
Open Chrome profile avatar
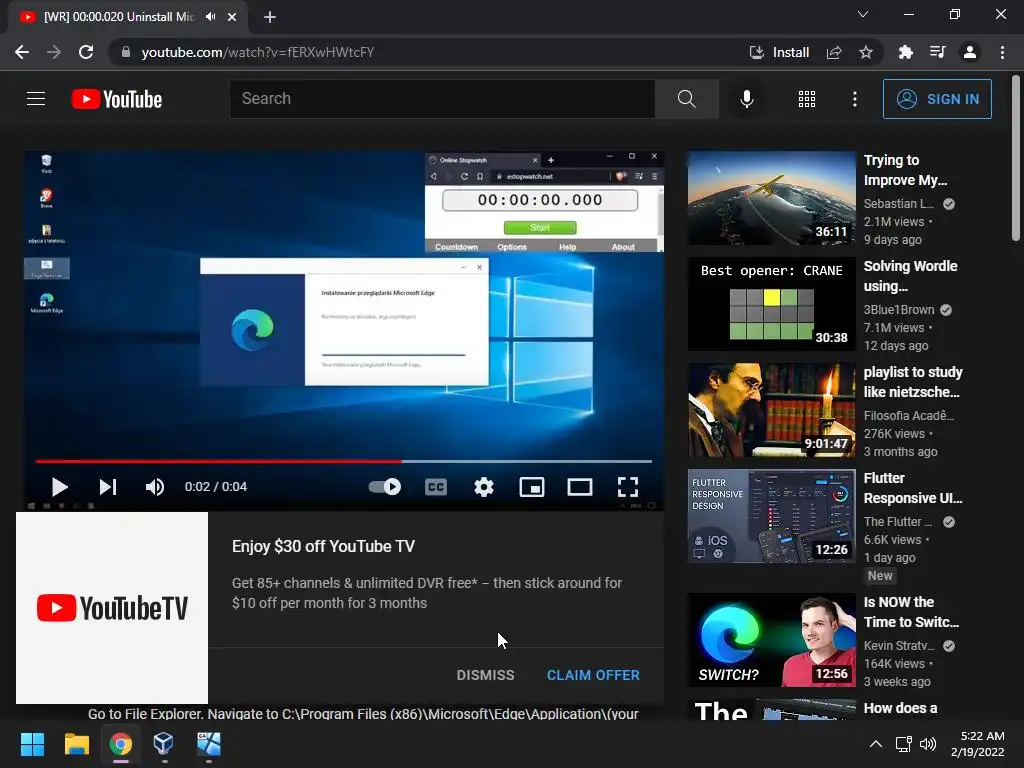click(x=970, y=52)
